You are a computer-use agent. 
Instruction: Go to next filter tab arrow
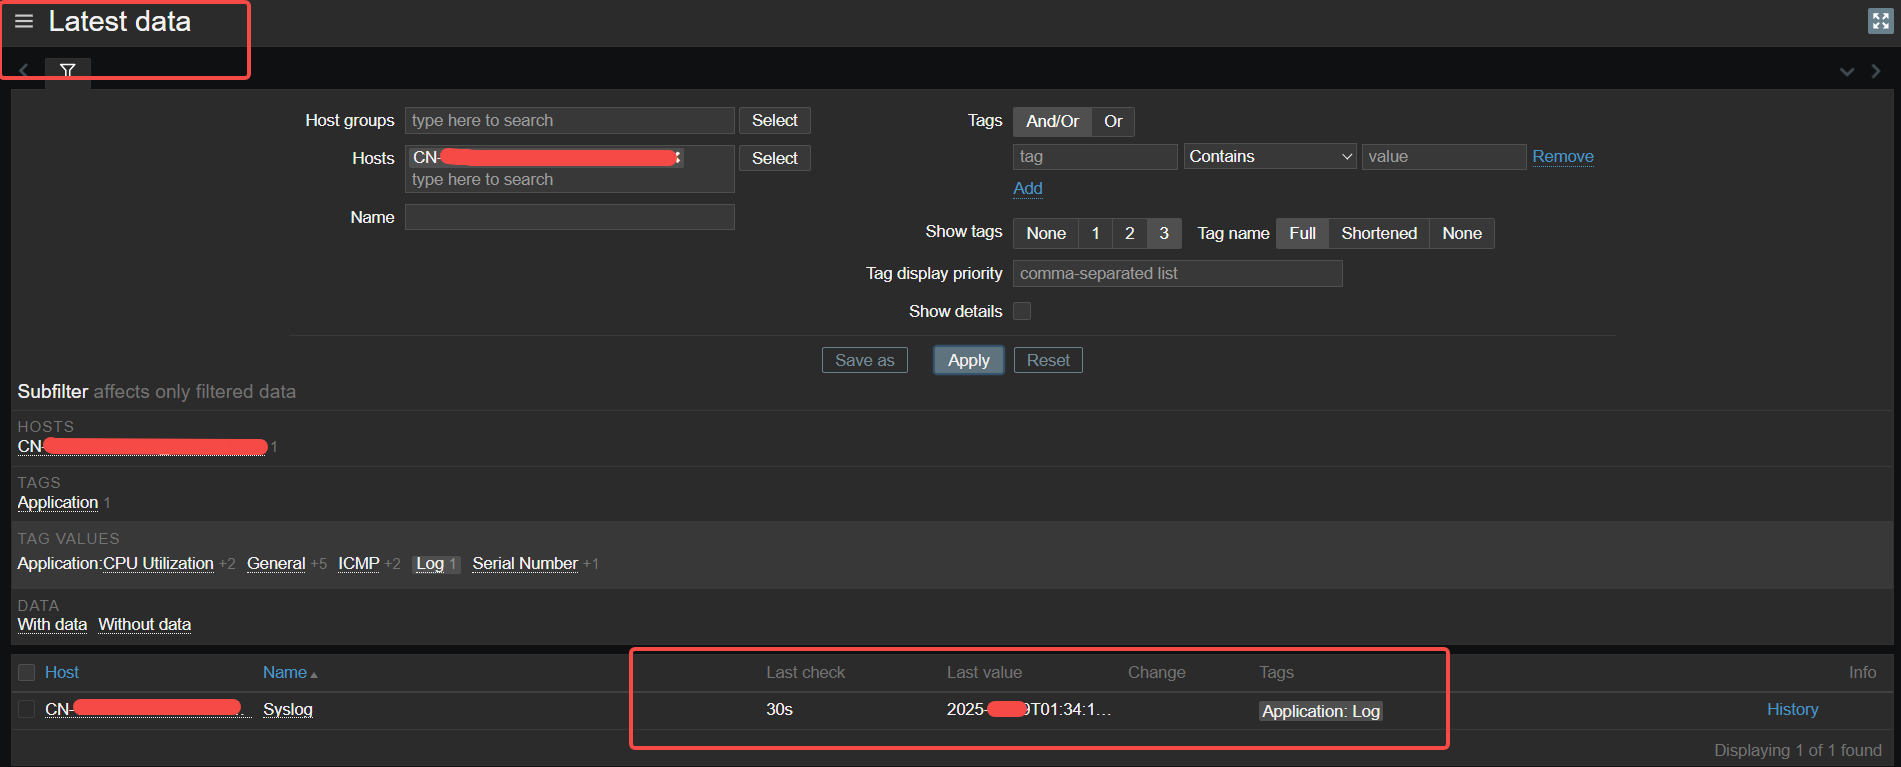1876,72
